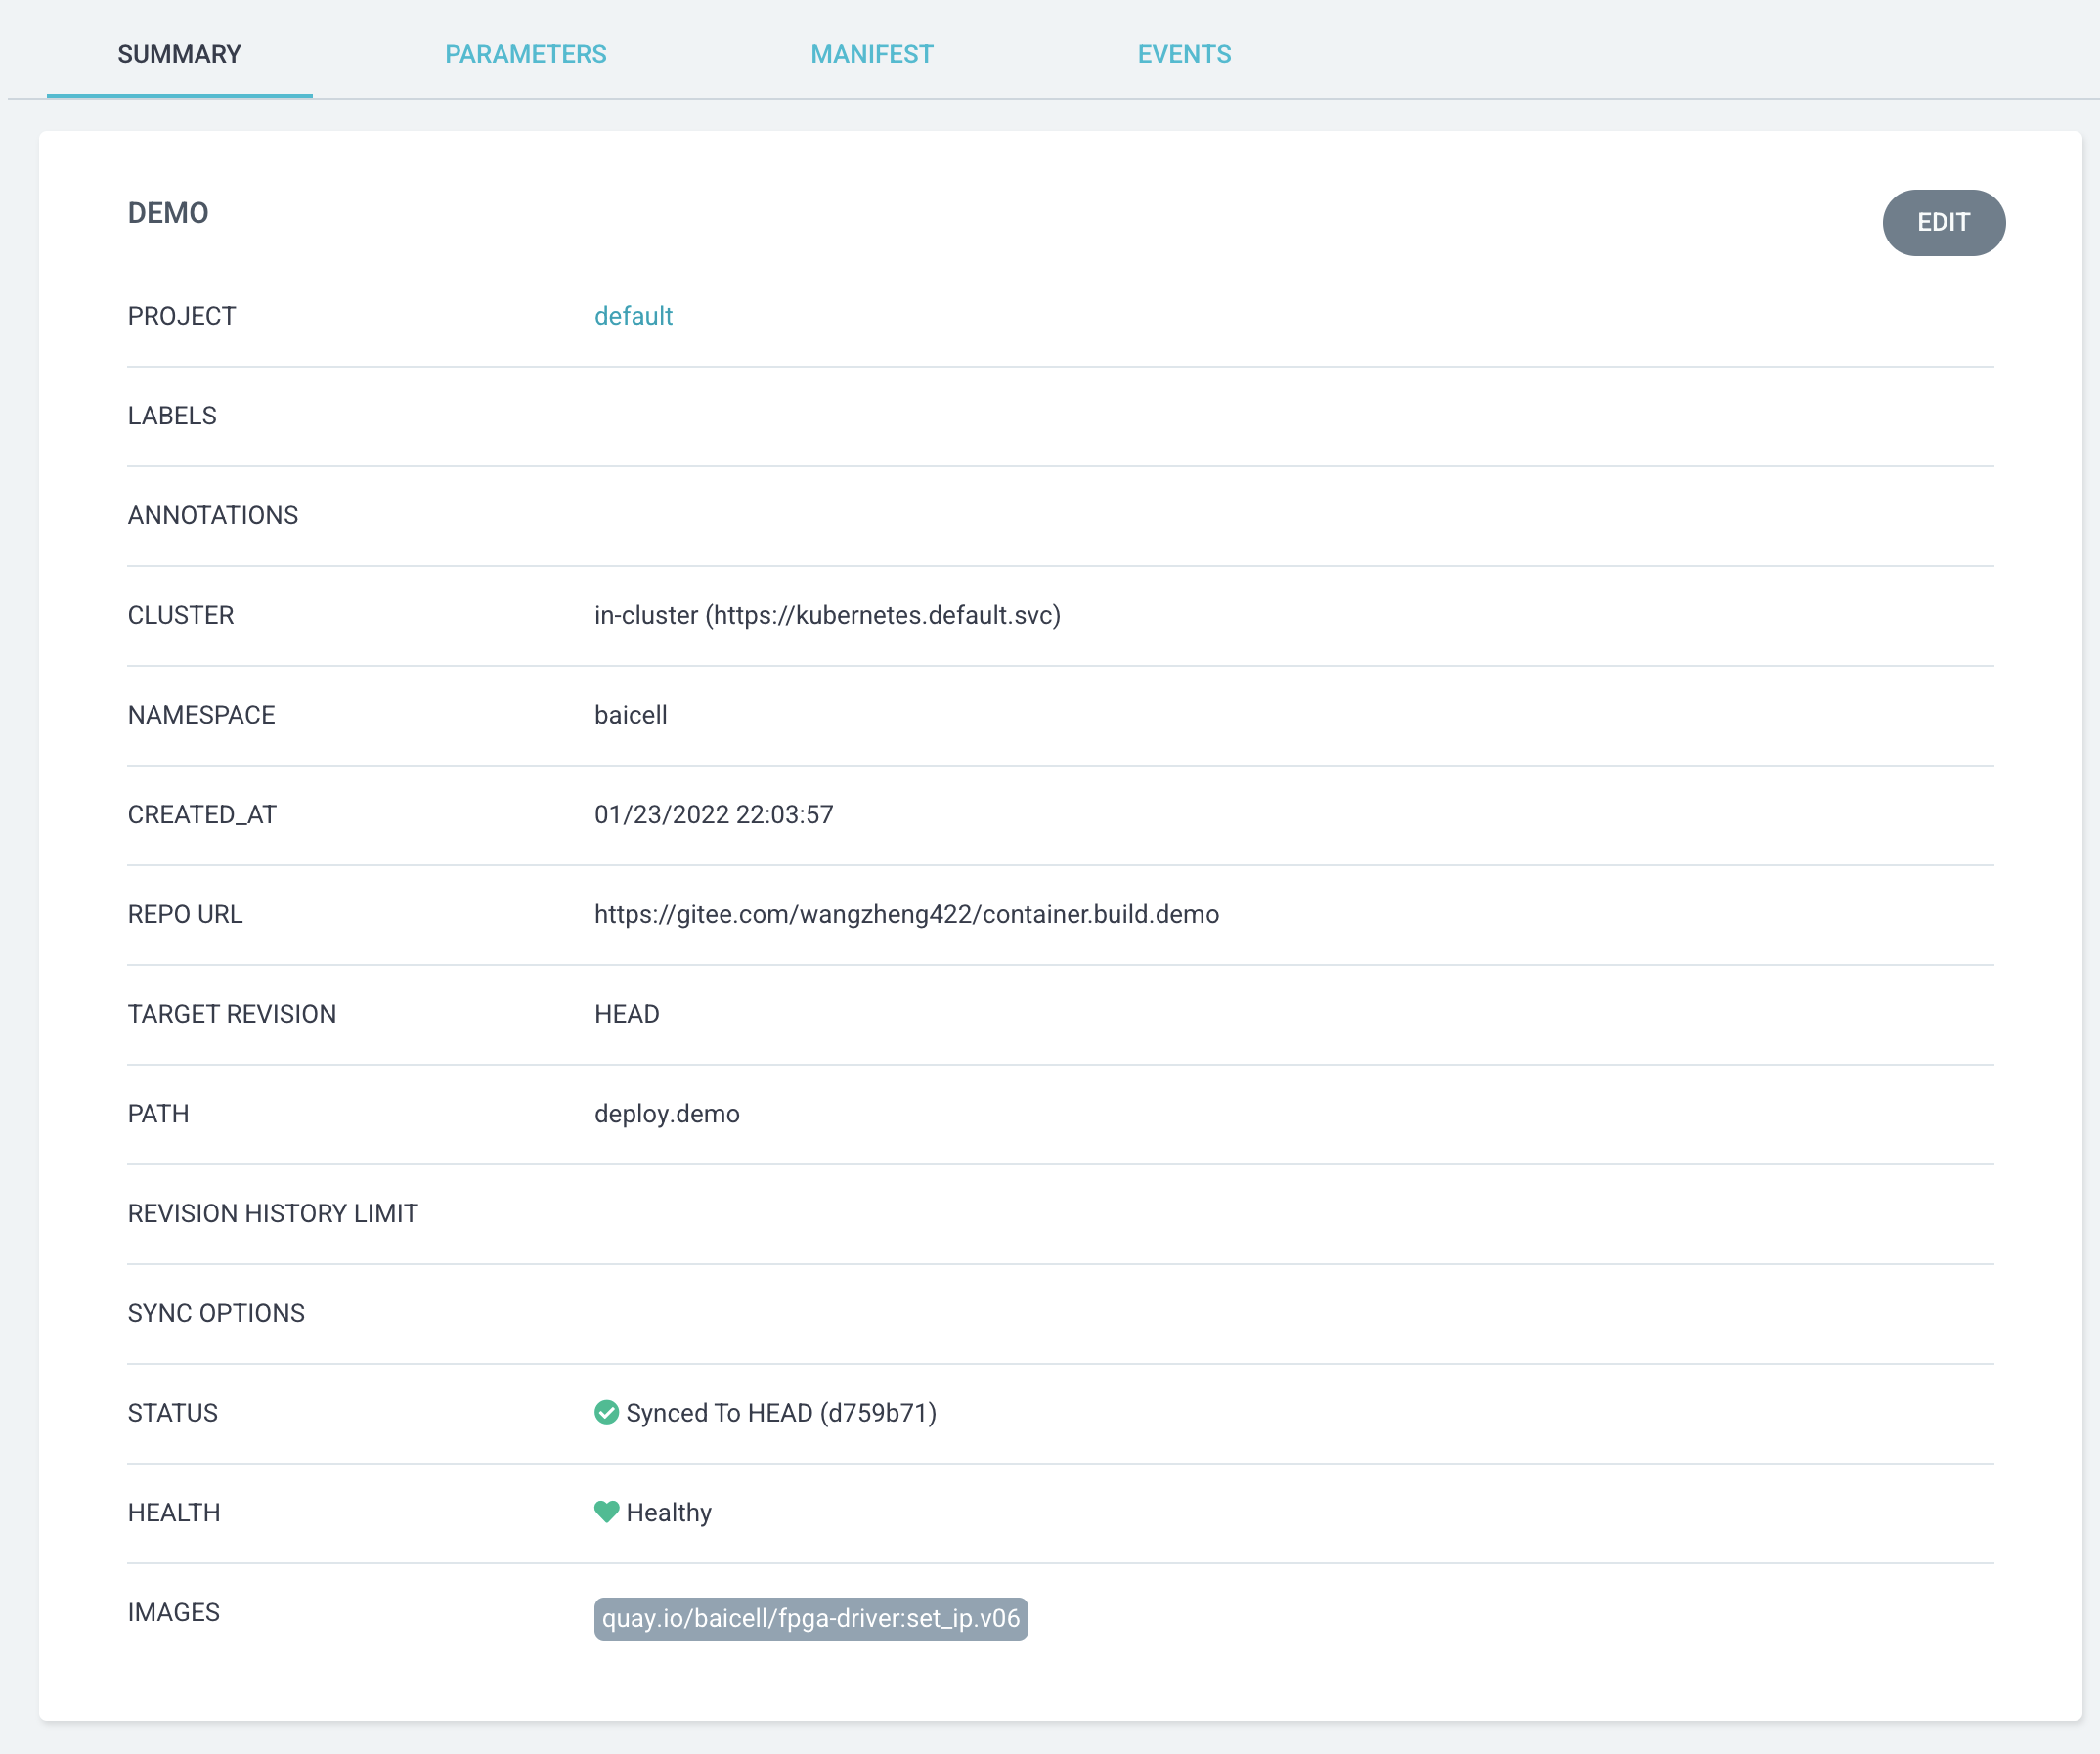Screen dimensions: 2100x1754
Task: Click the baicell namespace value
Action: pos(630,715)
